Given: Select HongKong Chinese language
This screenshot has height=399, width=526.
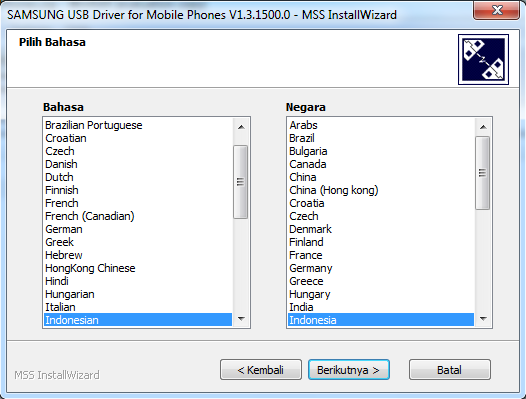Looking at the screenshot, I should (x=138, y=268).
